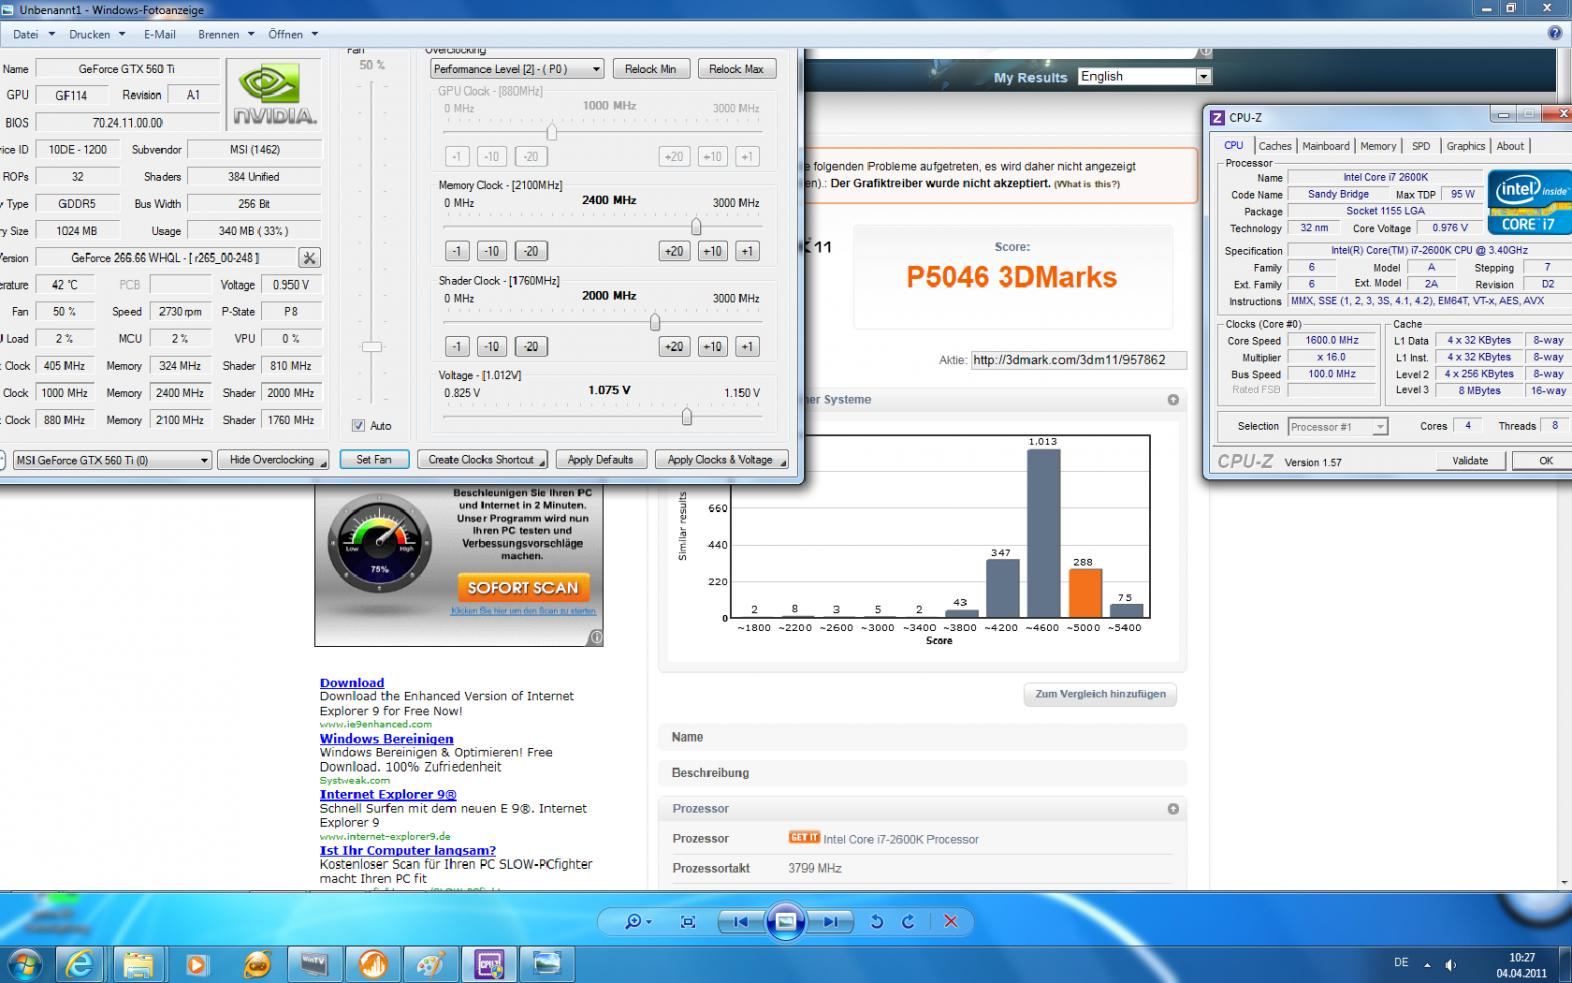
Task: Click the Relock Max button
Action: coord(736,69)
